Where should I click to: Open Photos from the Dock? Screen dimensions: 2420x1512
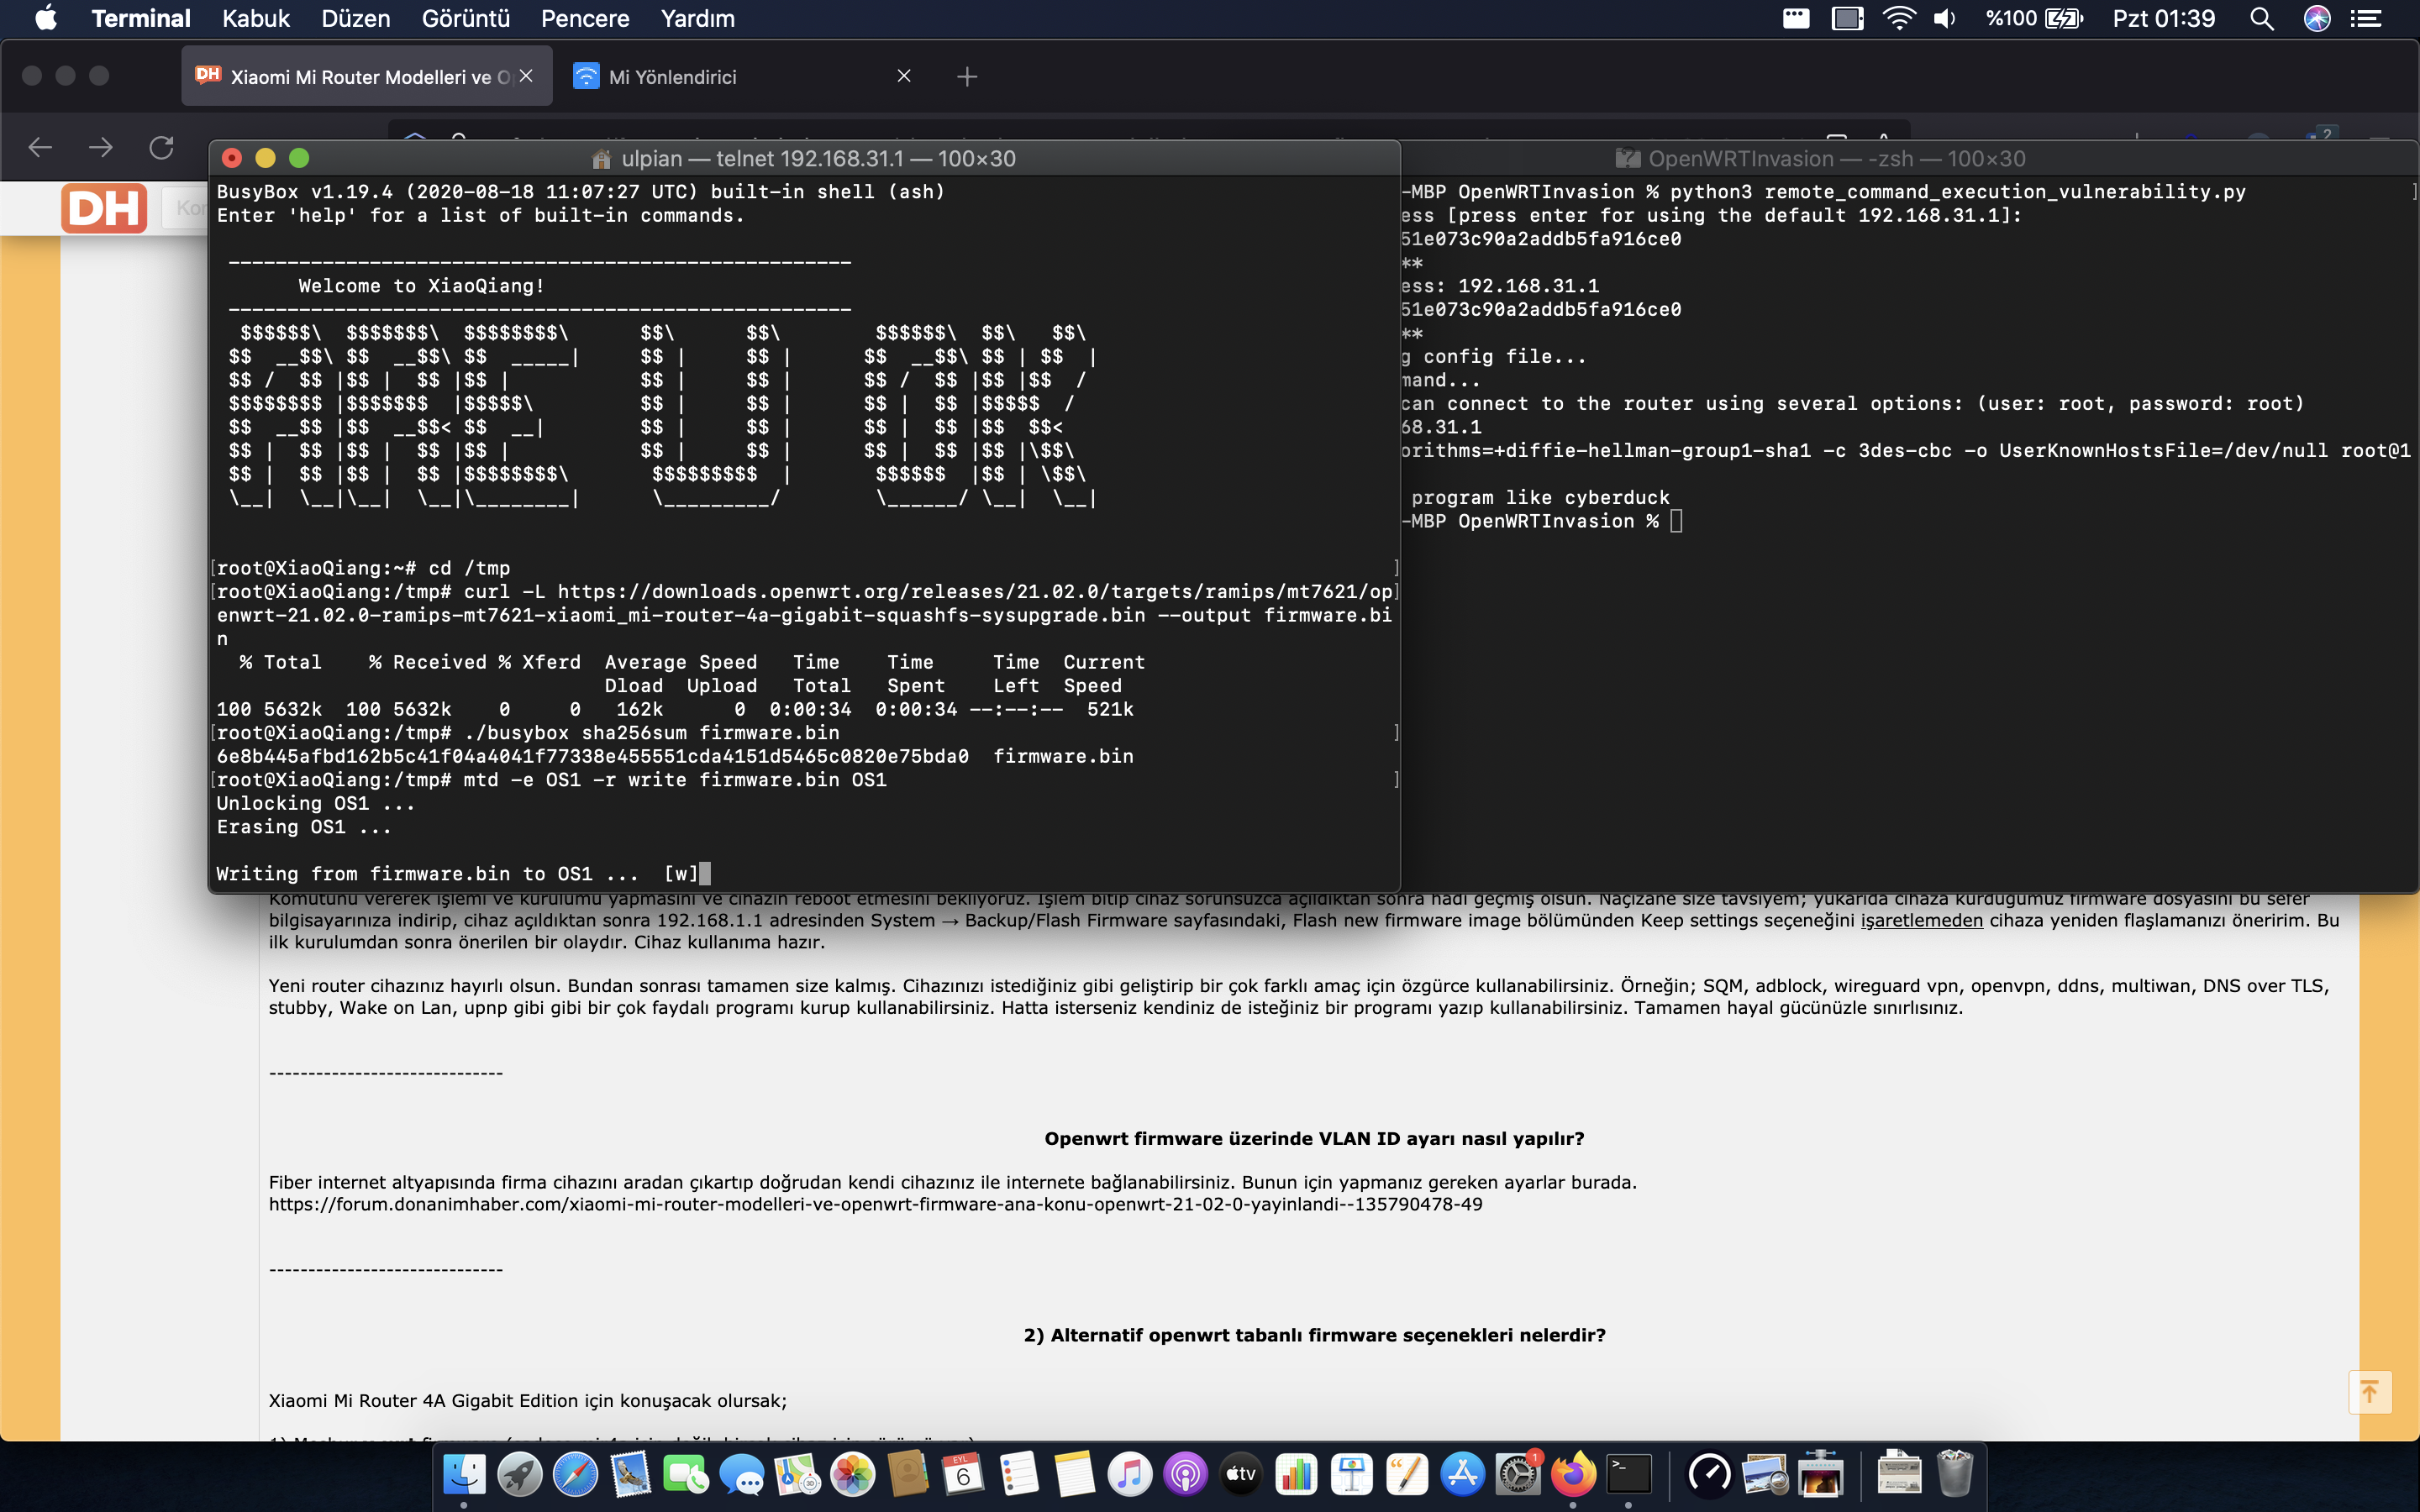(x=853, y=1474)
